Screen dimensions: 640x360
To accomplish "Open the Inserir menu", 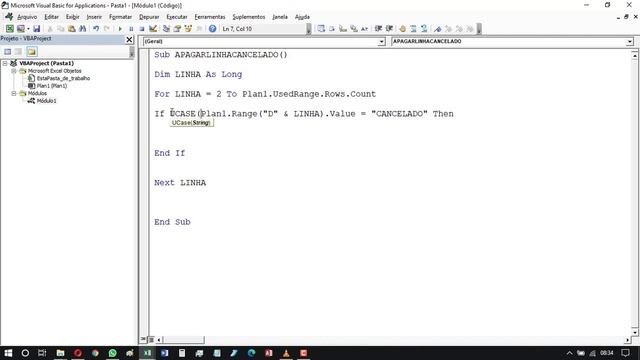I will click(94, 17).
